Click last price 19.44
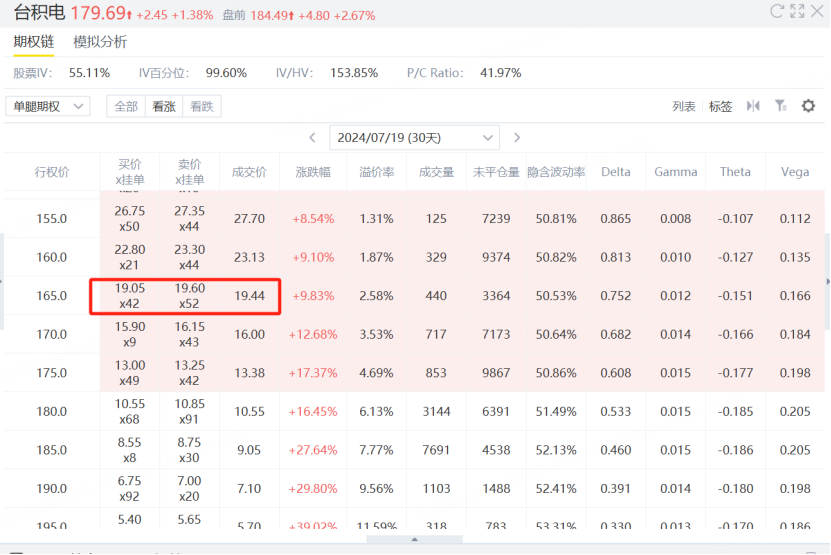The height and width of the screenshot is (555, 831). tap(249, 296)
